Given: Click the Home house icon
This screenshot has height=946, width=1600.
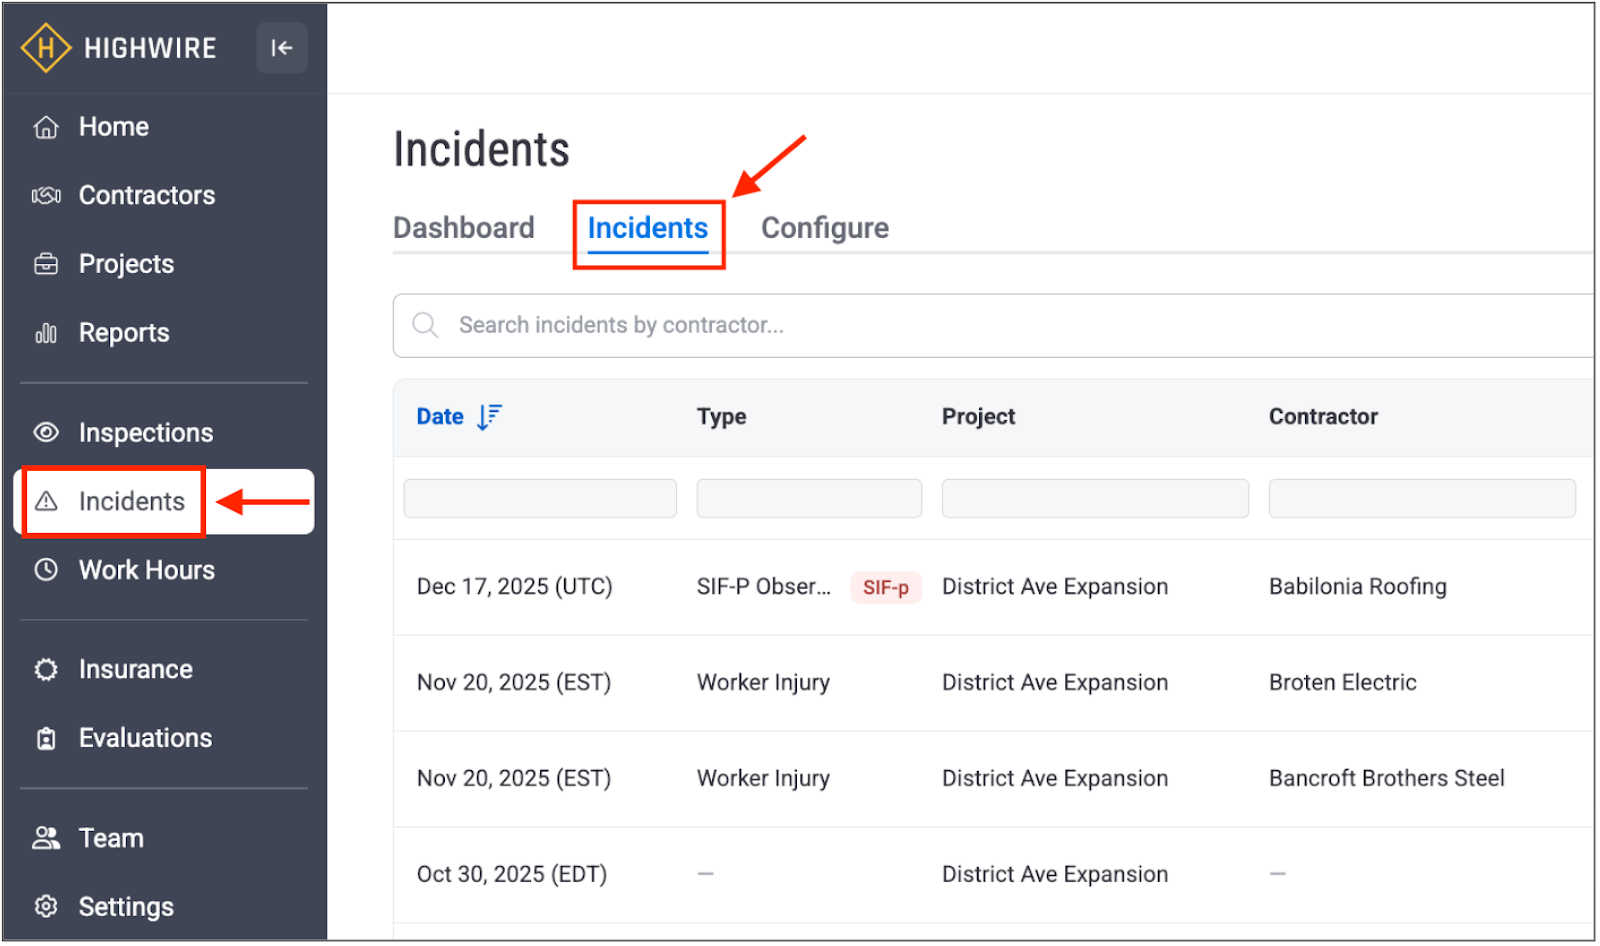Looking at the screenshot, I should [x=46, y=127].
